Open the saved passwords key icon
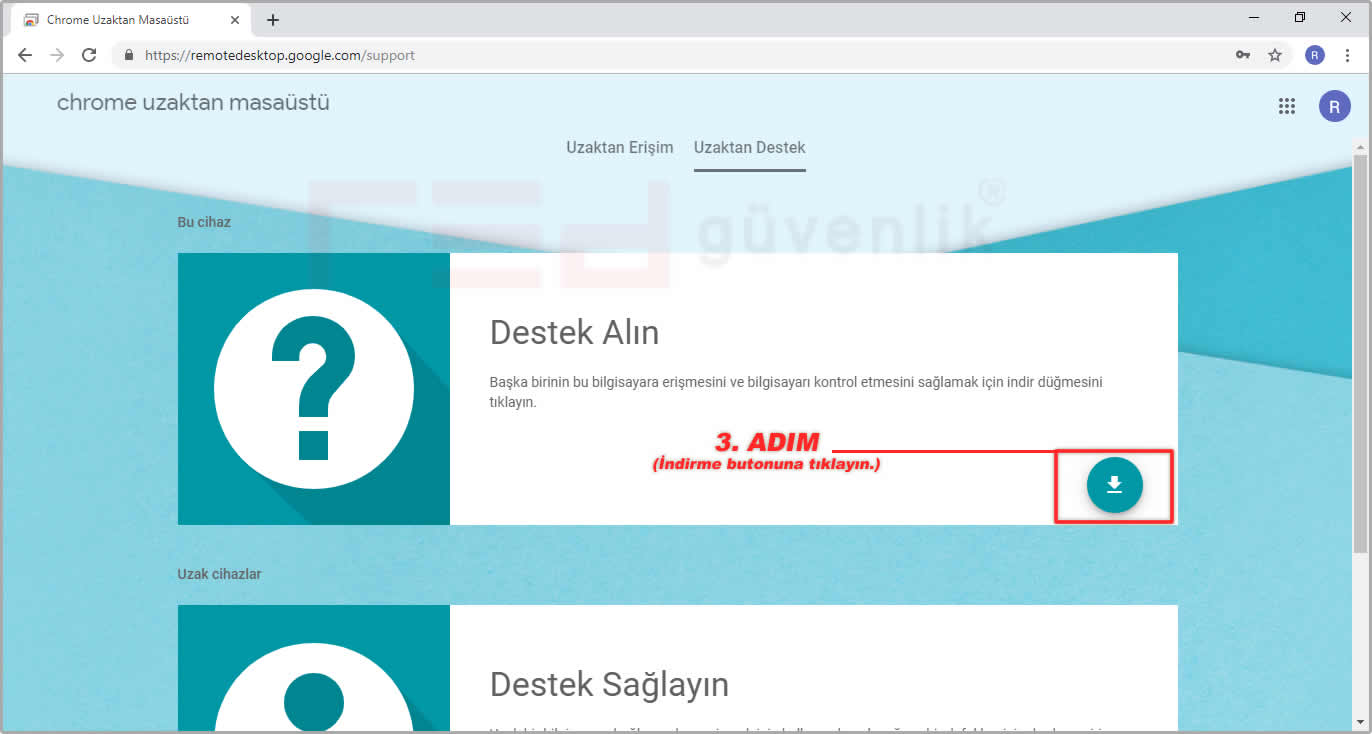The width and height of the screenshot is (1372, 734). coord(1243,56)
